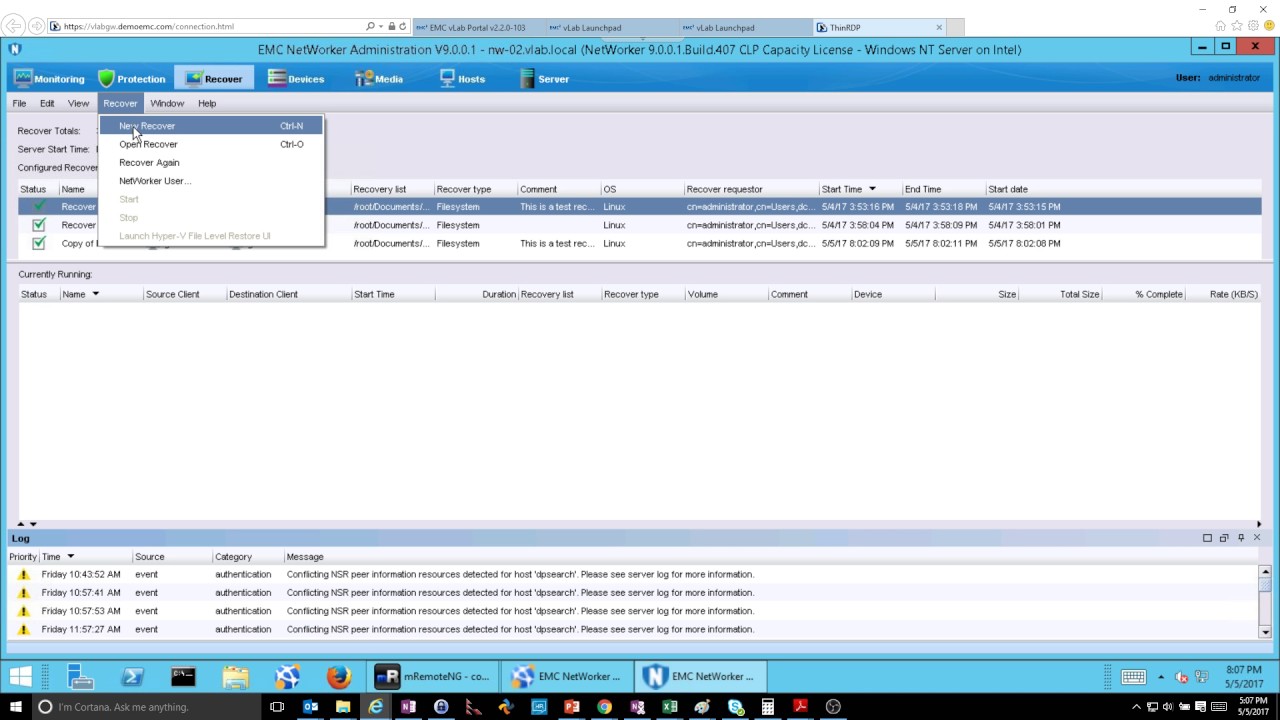Viewport: 1280px width, 720px height.
Task: Open Command Prompt in remote taskbar
Action: point(183,677)
